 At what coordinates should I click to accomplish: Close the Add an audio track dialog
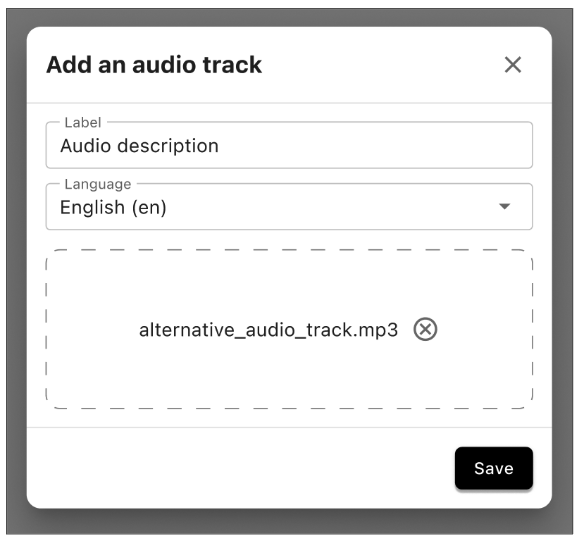point(513,65)
